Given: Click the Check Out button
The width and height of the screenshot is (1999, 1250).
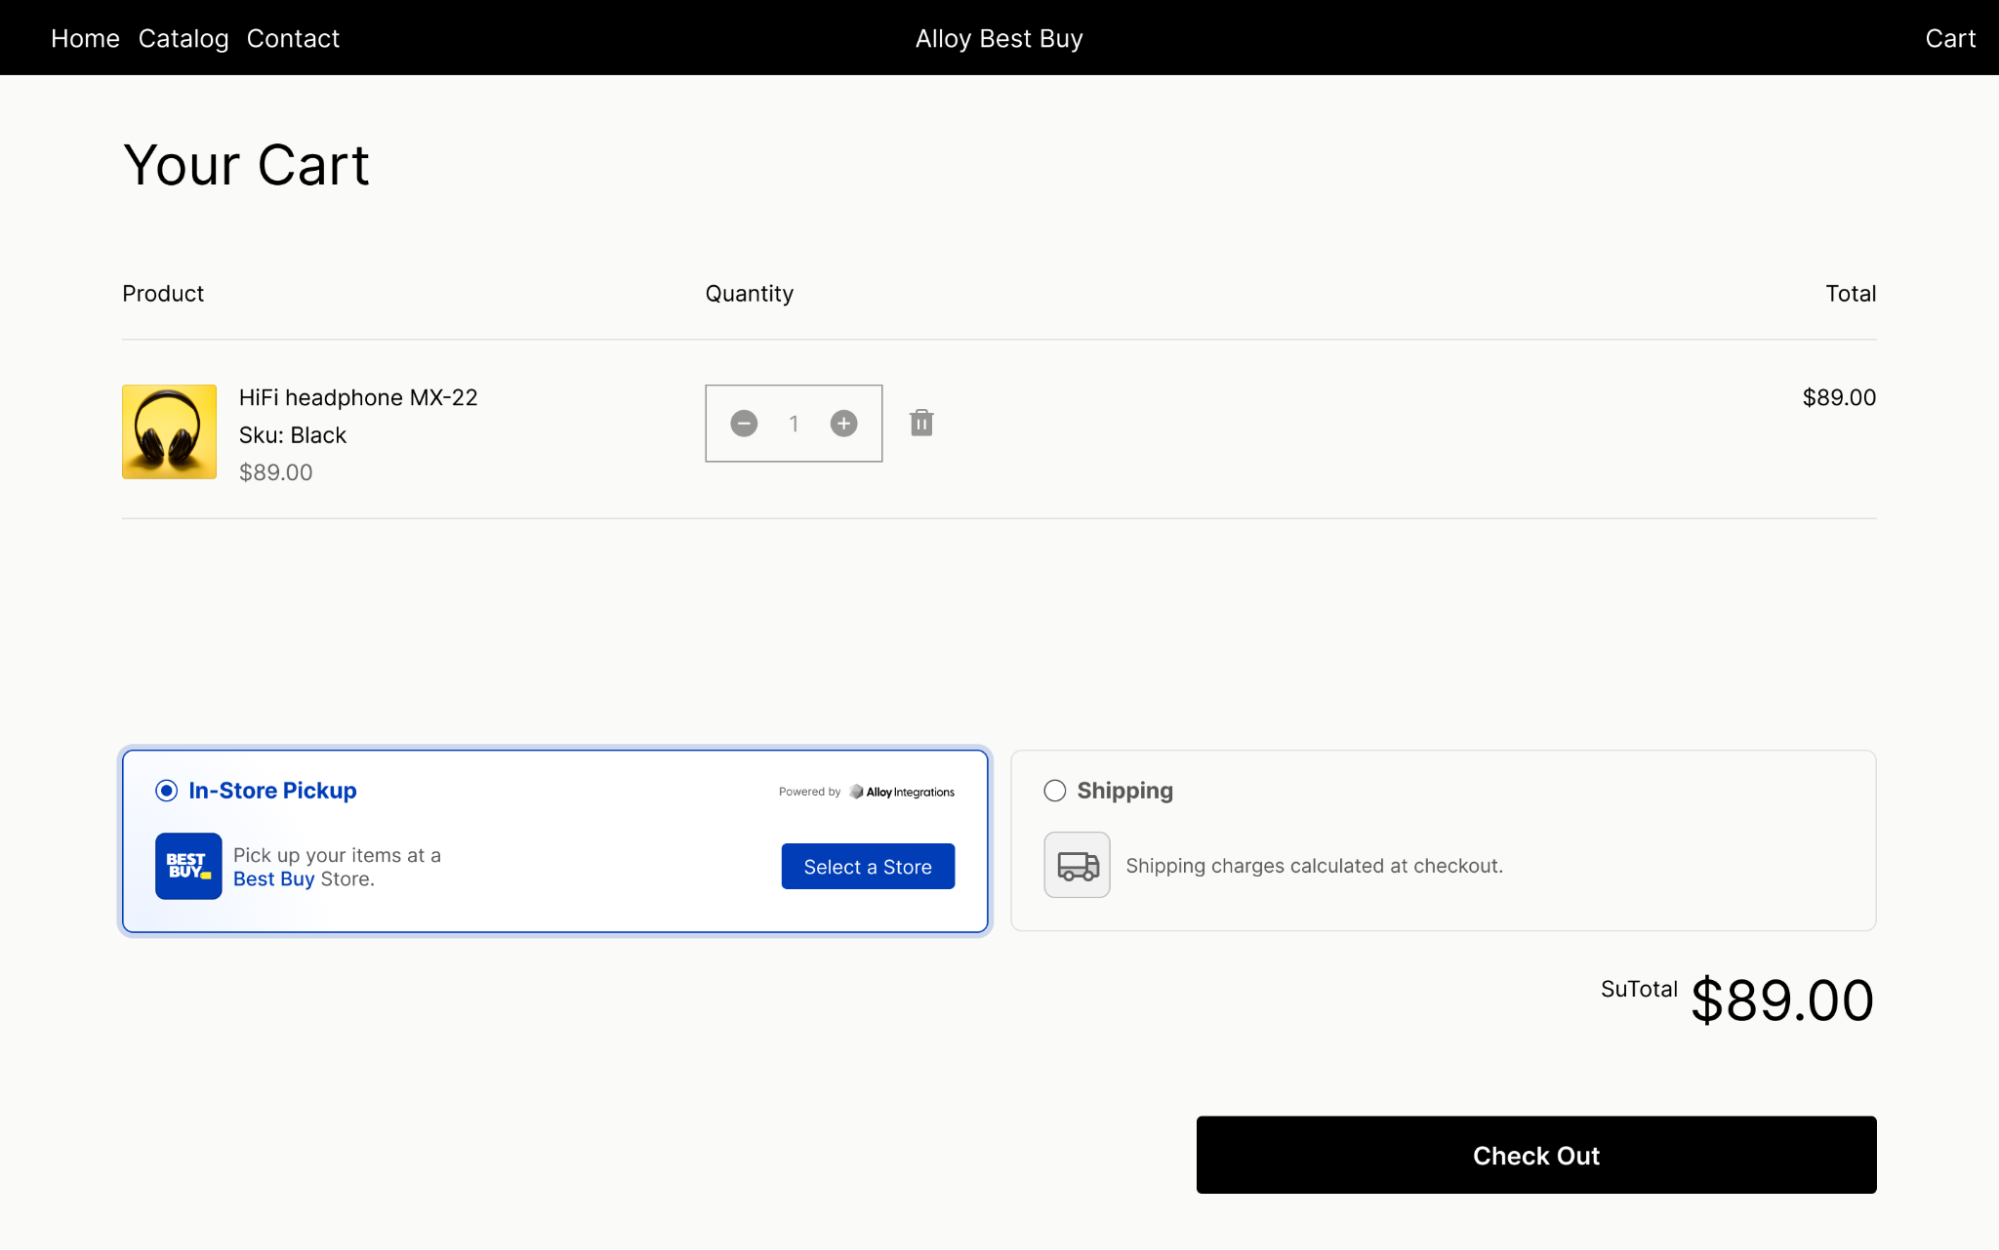Looking at the screenshot, I should (1535, 1155).
